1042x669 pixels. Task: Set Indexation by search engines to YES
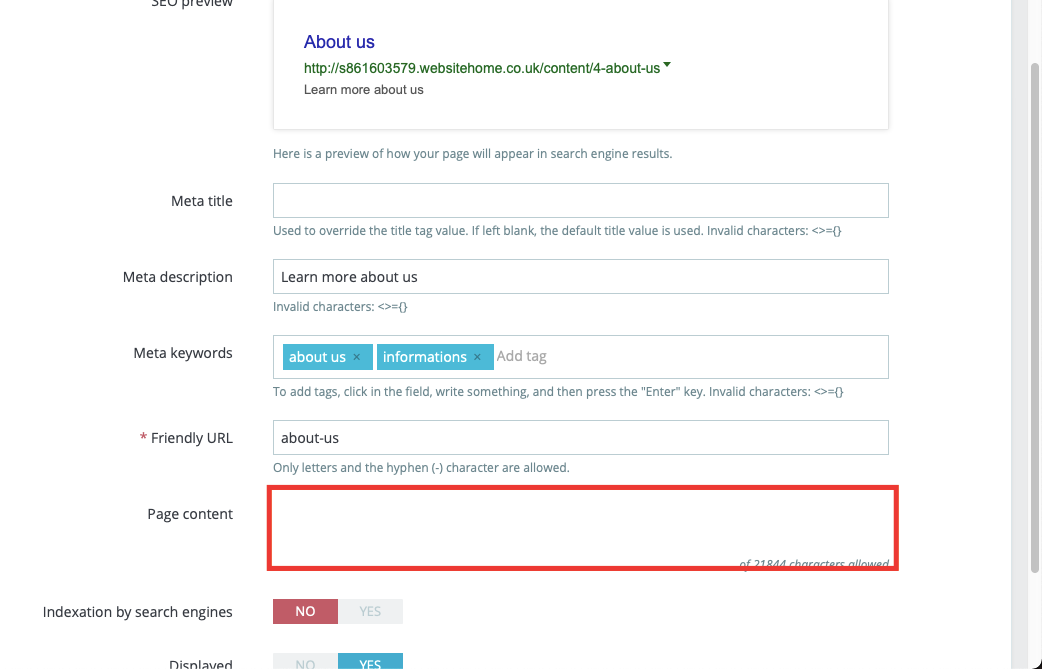[x=370, y=611]
